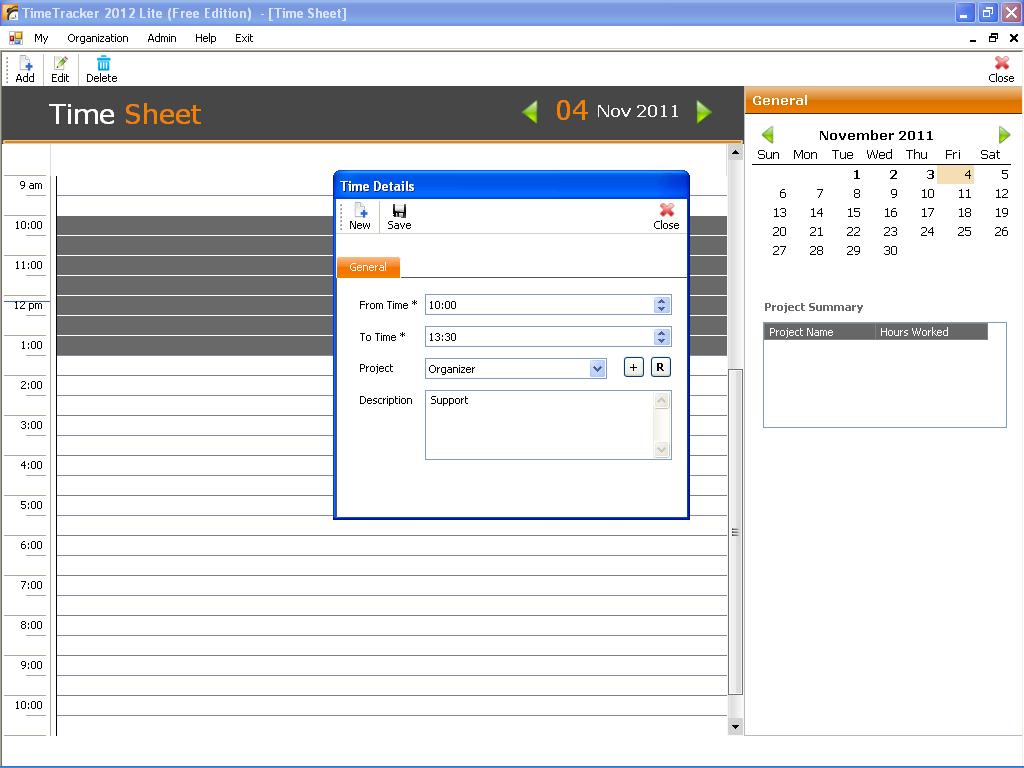Viewport: 1024px width, 768px height.
Task: Select November 27 in calendar
Action: [x=779, y=251]
